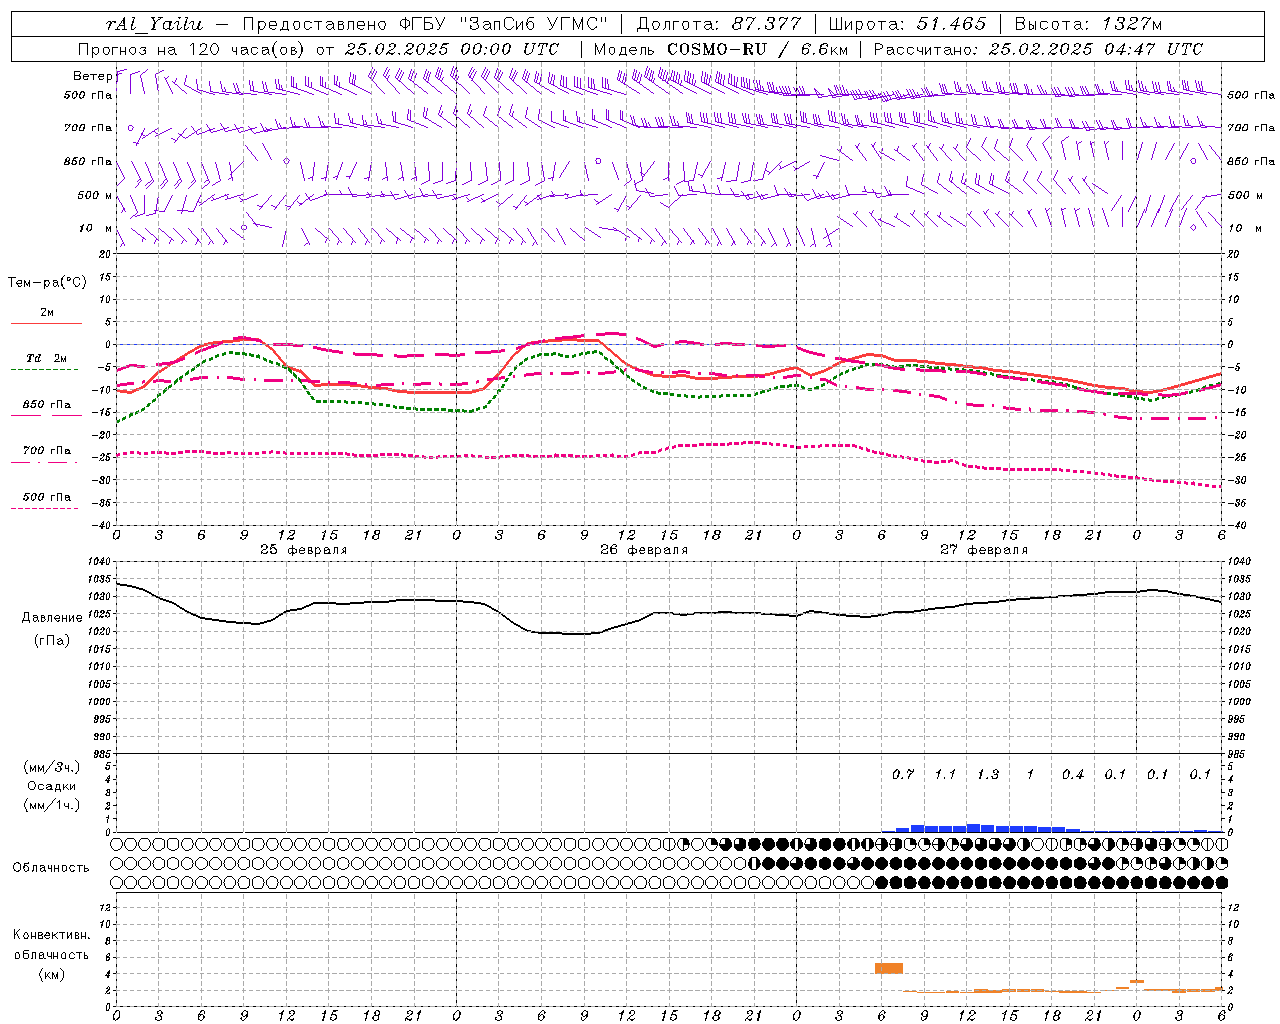Click the (км) convective cloud unit label
1280x1024 pixels.
point(51,974)
